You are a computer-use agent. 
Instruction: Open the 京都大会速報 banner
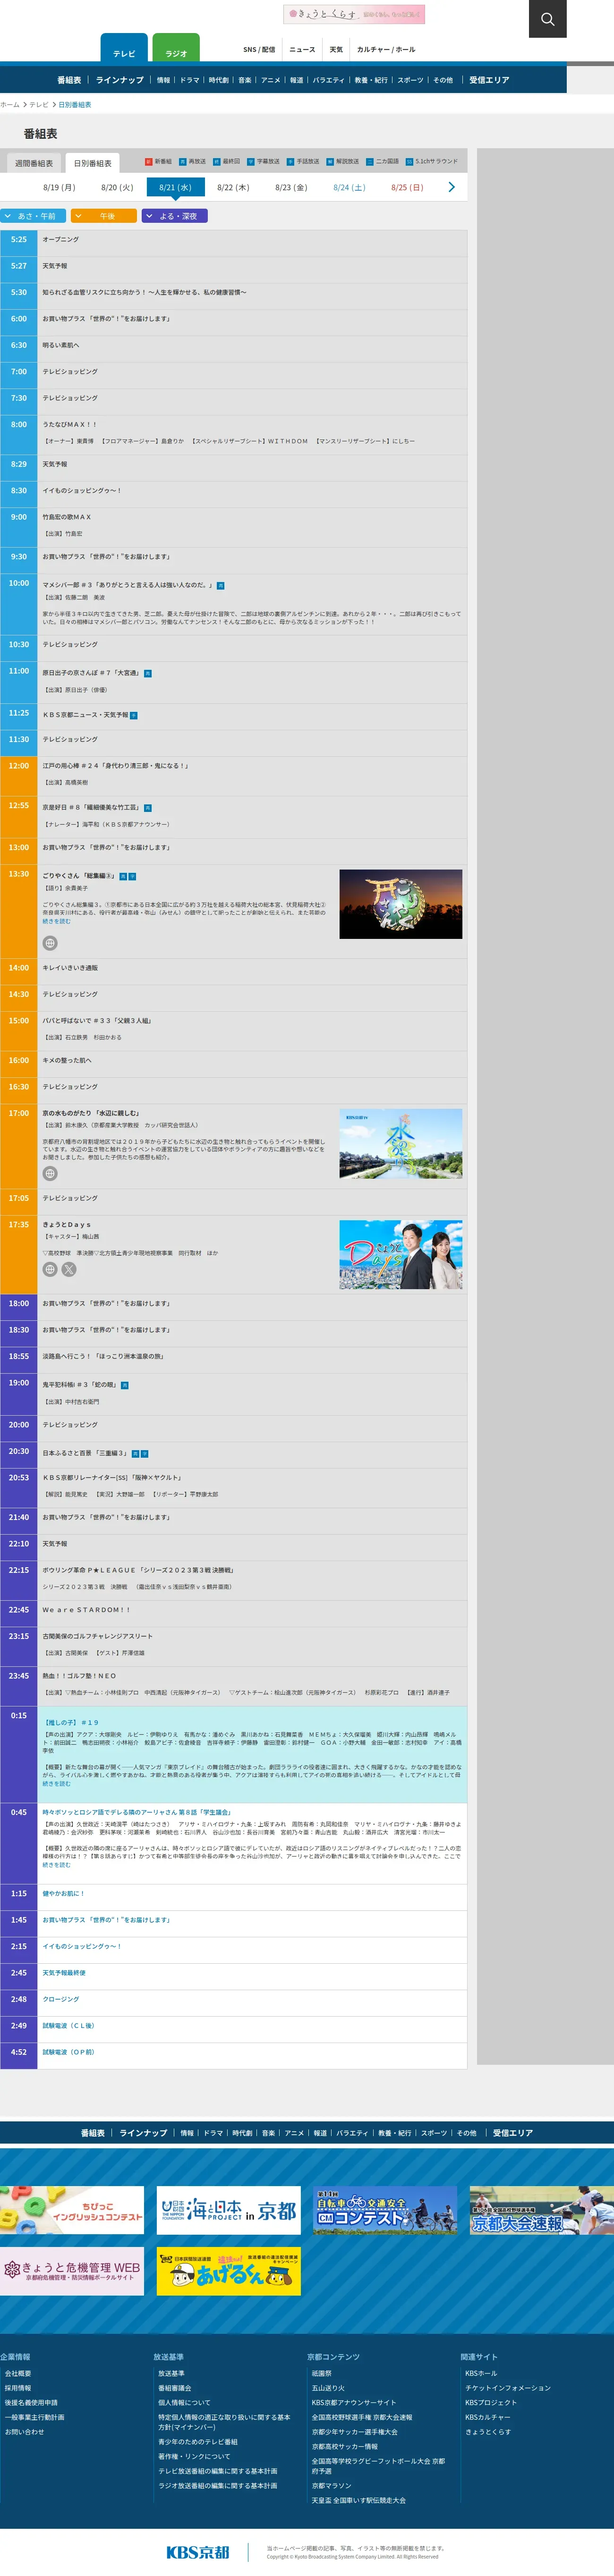coord(542,2210)
